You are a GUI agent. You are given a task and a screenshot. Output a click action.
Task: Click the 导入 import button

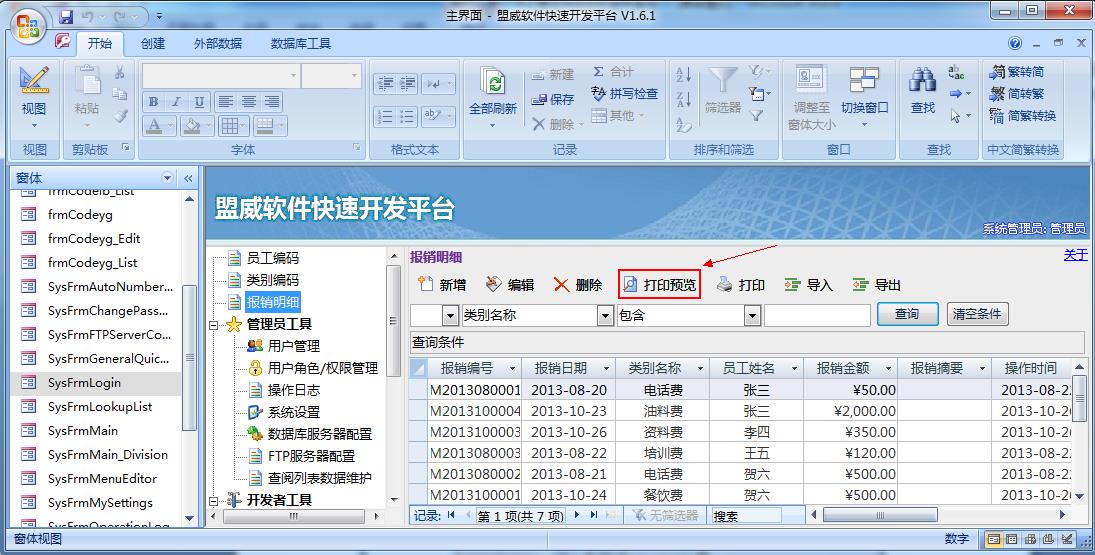point(809,285)
